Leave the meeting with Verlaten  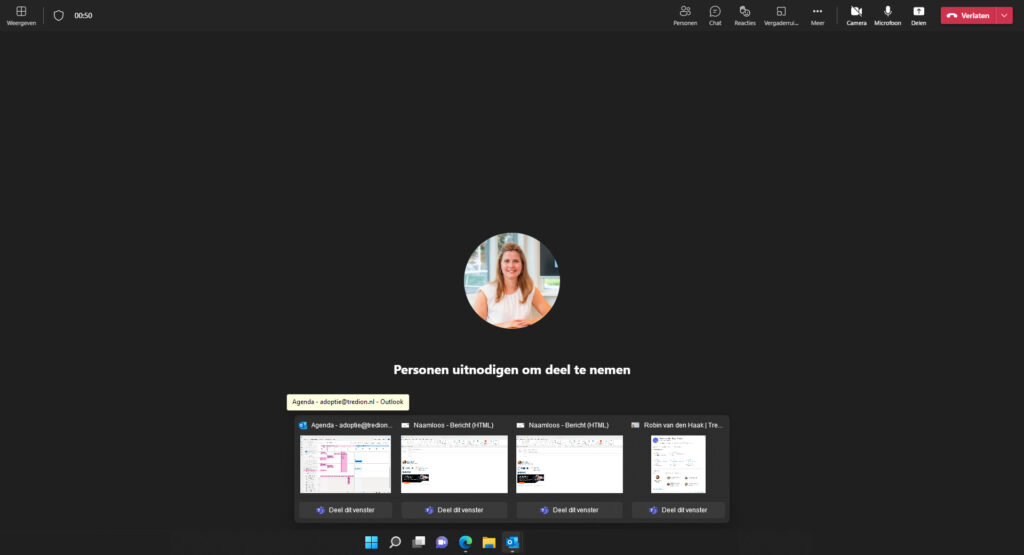(x=968, y=16)
